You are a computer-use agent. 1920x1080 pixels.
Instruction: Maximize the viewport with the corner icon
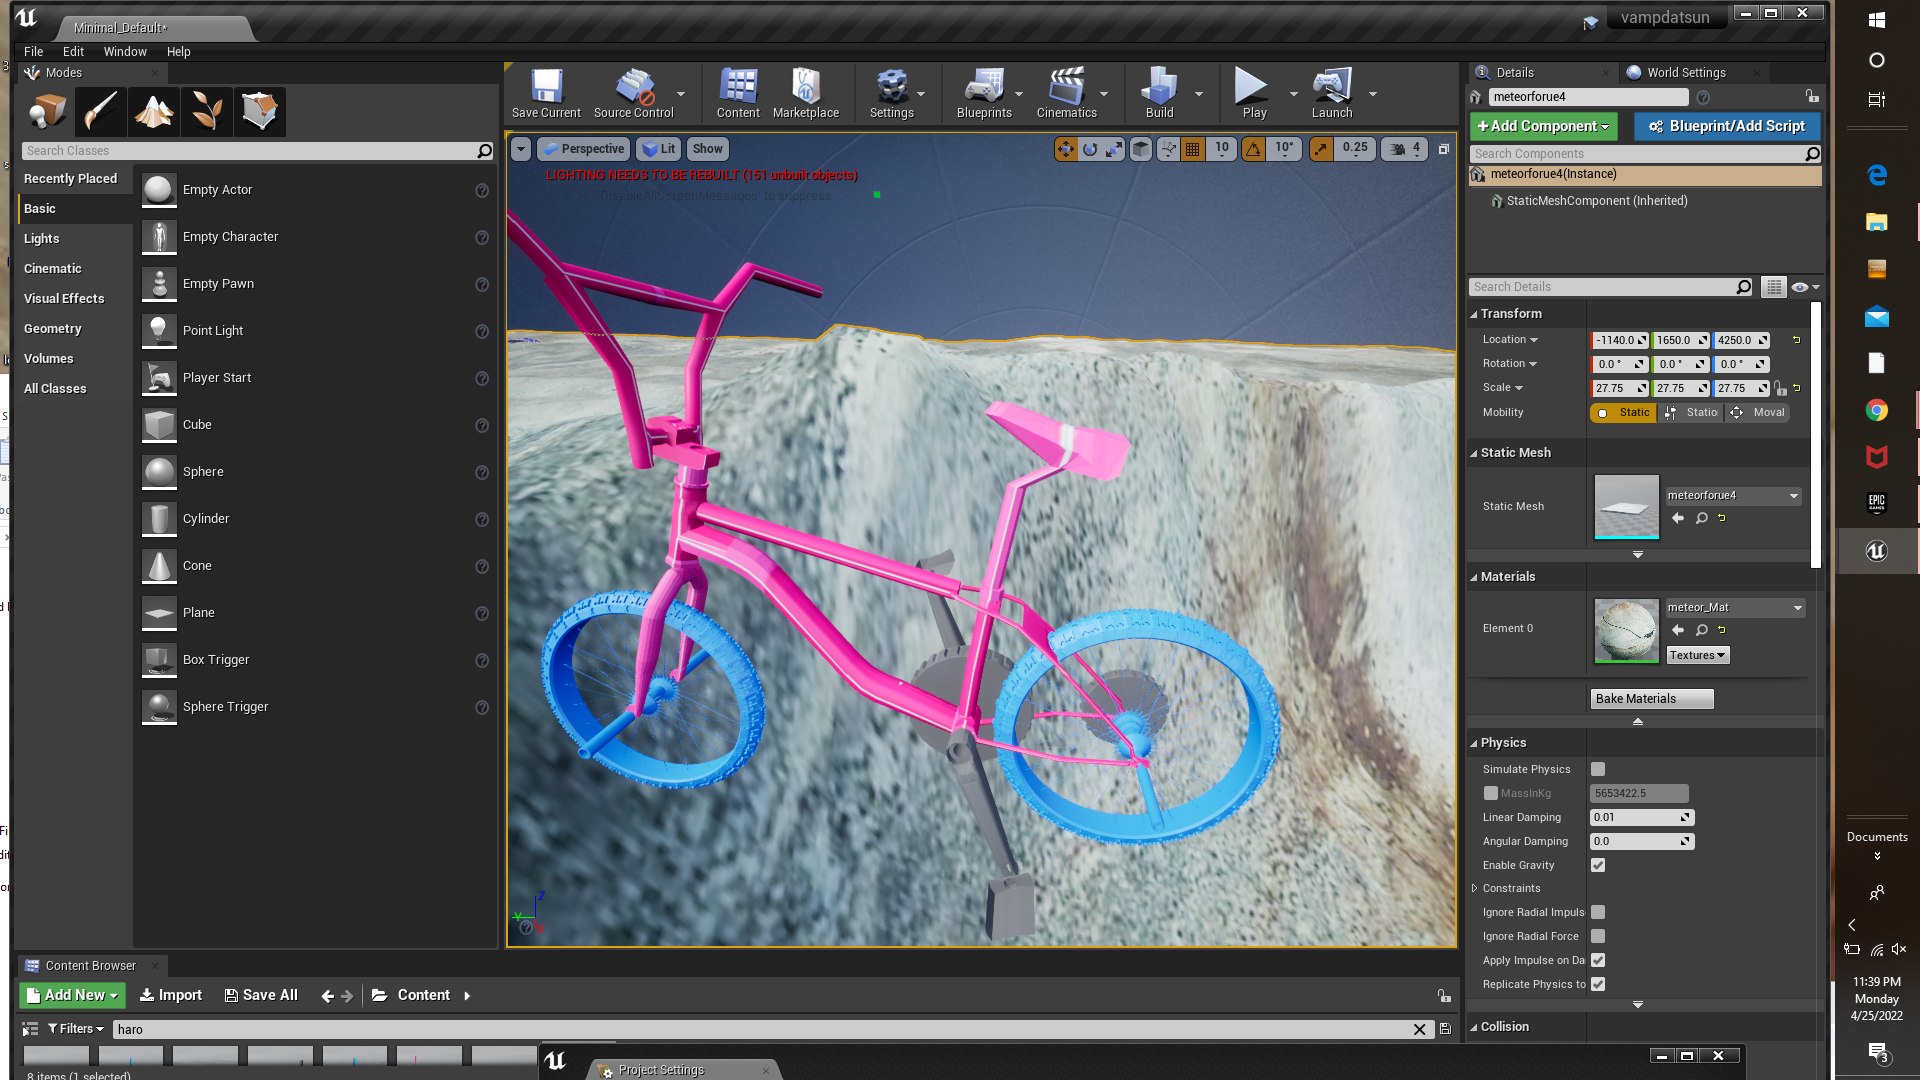(1443, 149)
